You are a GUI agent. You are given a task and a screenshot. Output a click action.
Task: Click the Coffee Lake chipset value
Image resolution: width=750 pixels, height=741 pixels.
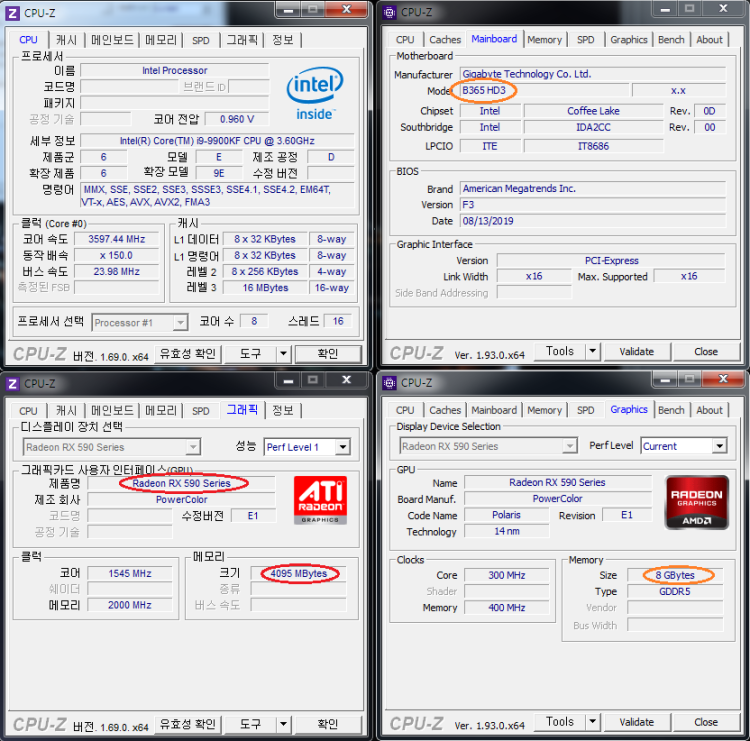tap(594, 111)
